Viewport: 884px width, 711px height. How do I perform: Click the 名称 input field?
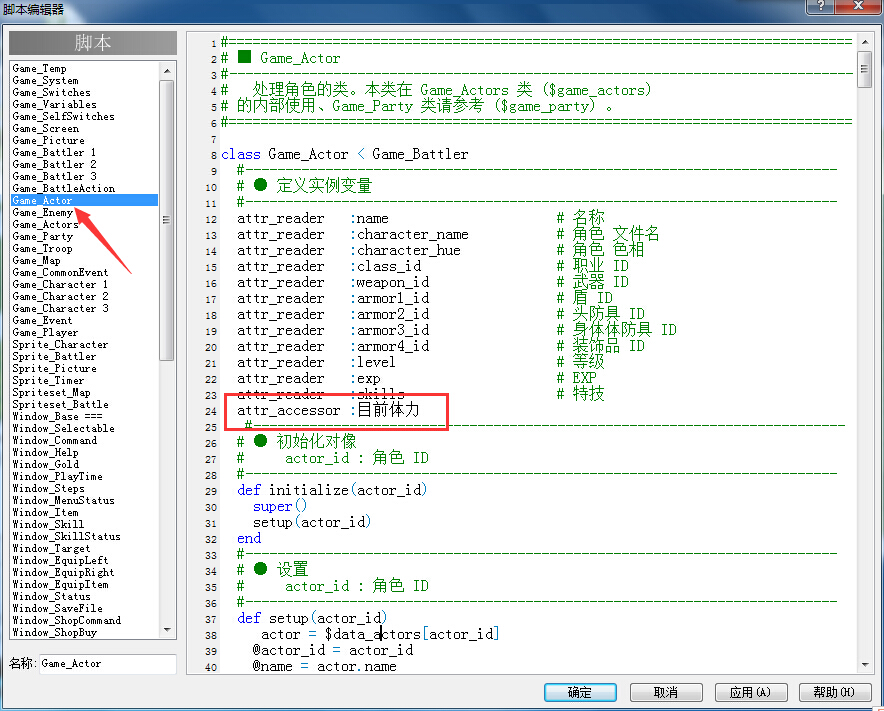[107, 664]
